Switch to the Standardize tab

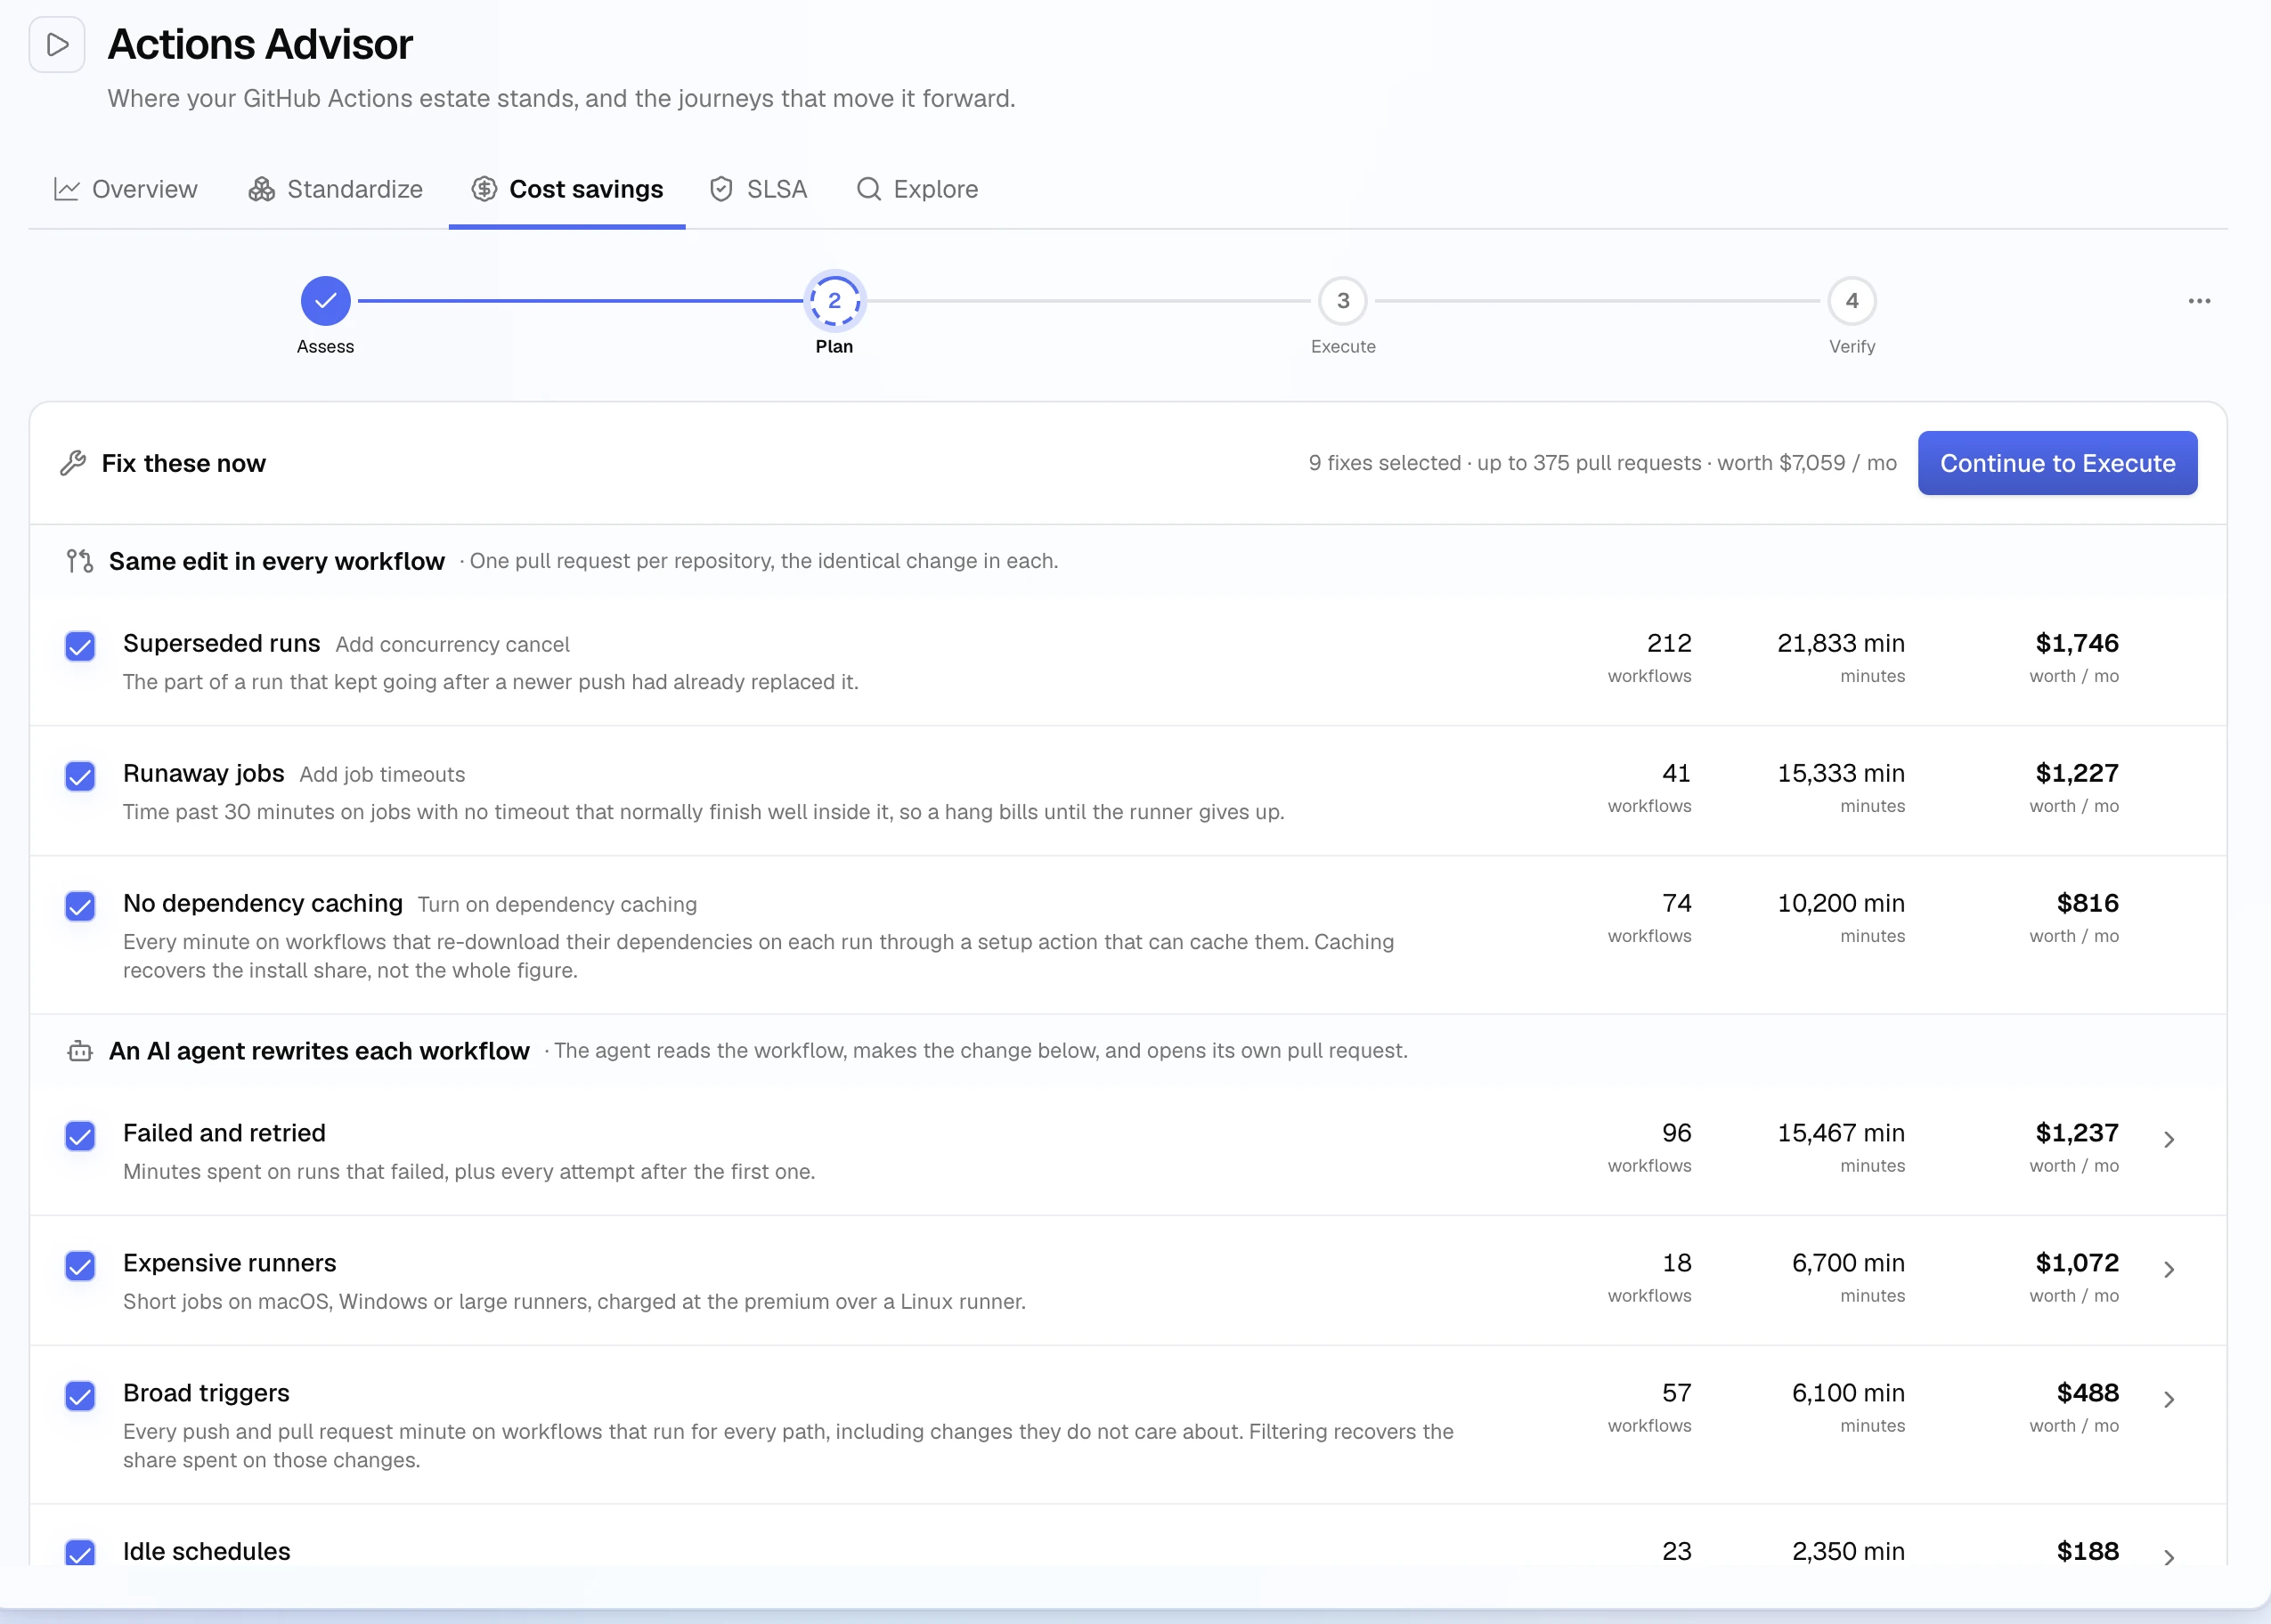pyautogui.click(x=336, y=189)
